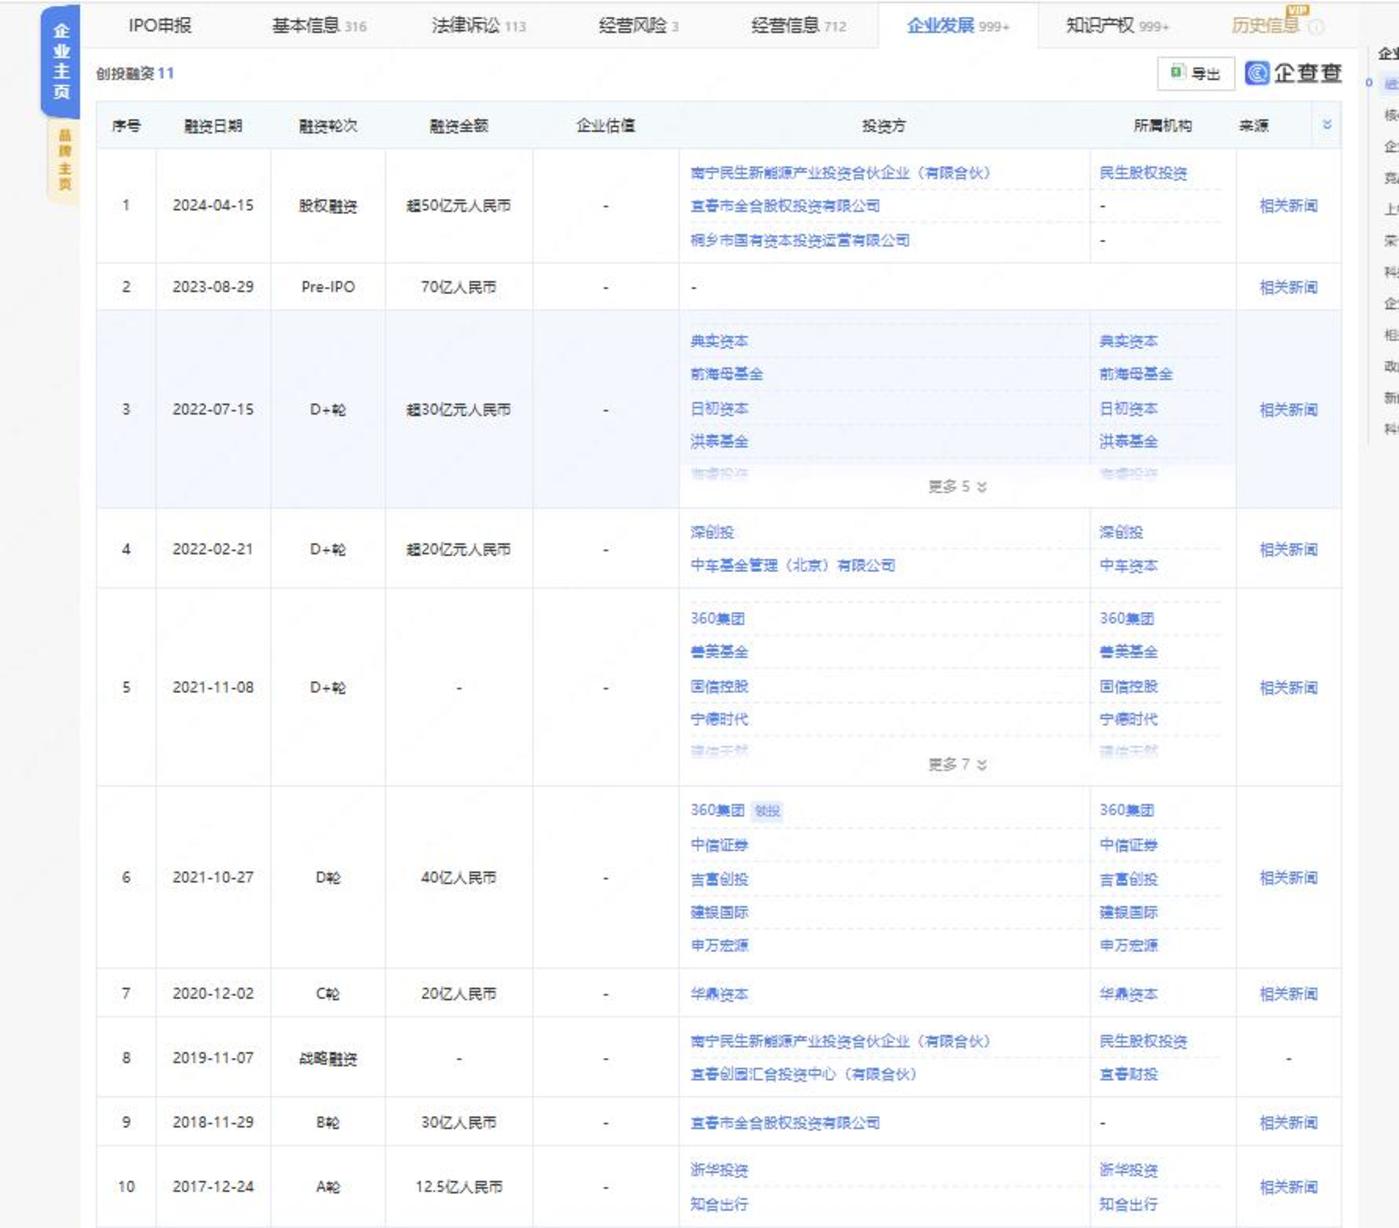Switch to the 知识产权 tab
This screenshot has width=1399, height=1228.
[x=1100, y=27]
